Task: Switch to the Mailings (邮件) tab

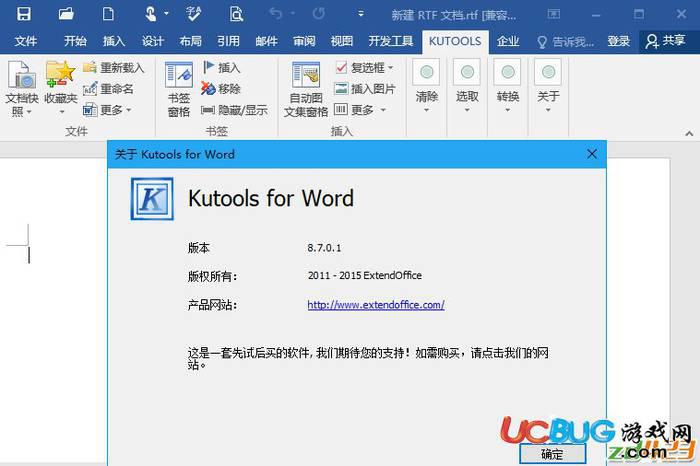Action: pyautogui.click(x=267, y=42)
